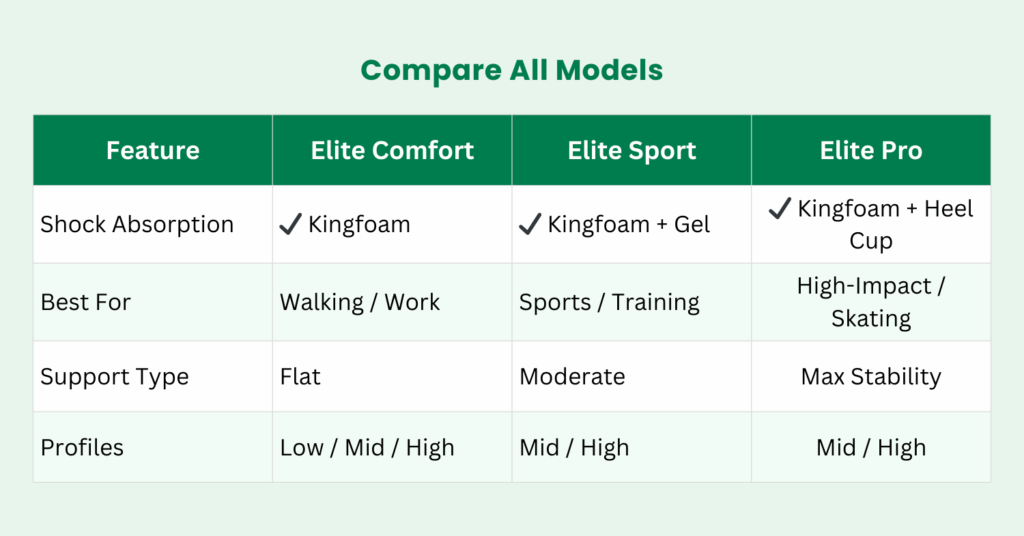Select the High-Impact / Skating cell

tap(871, 302)
